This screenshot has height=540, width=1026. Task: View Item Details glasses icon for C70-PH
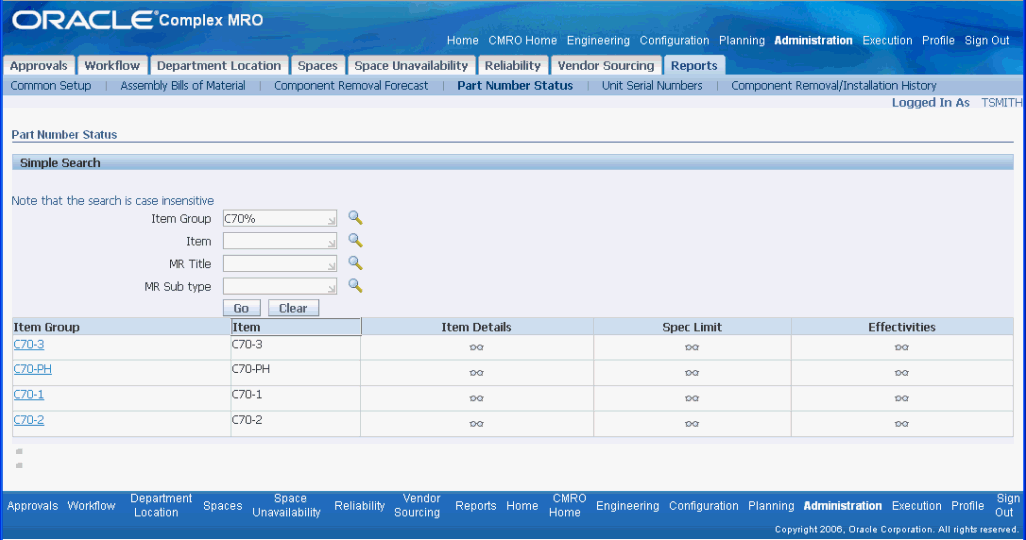click(x=476, y=373)
